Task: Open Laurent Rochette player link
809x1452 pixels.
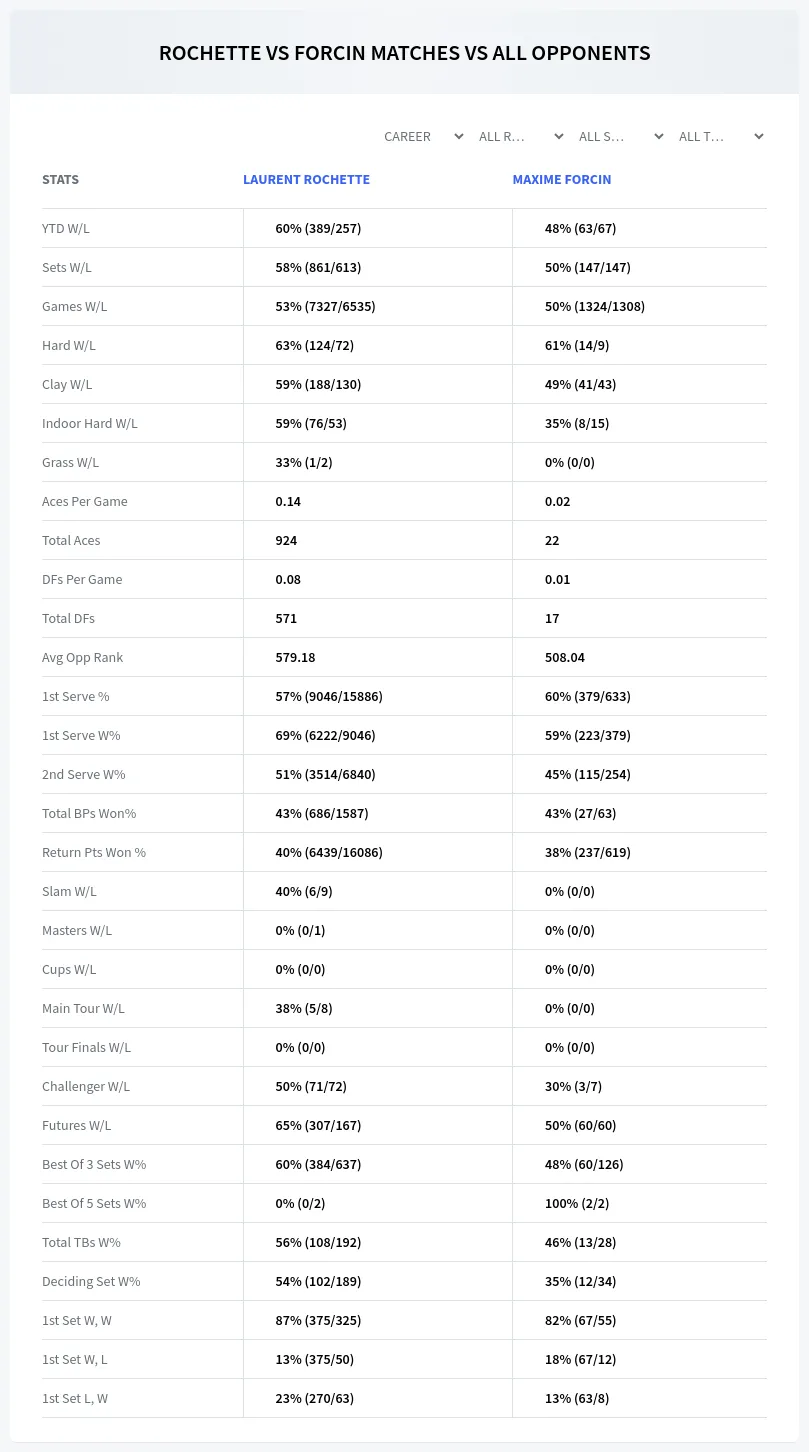Action: (306, 180)
